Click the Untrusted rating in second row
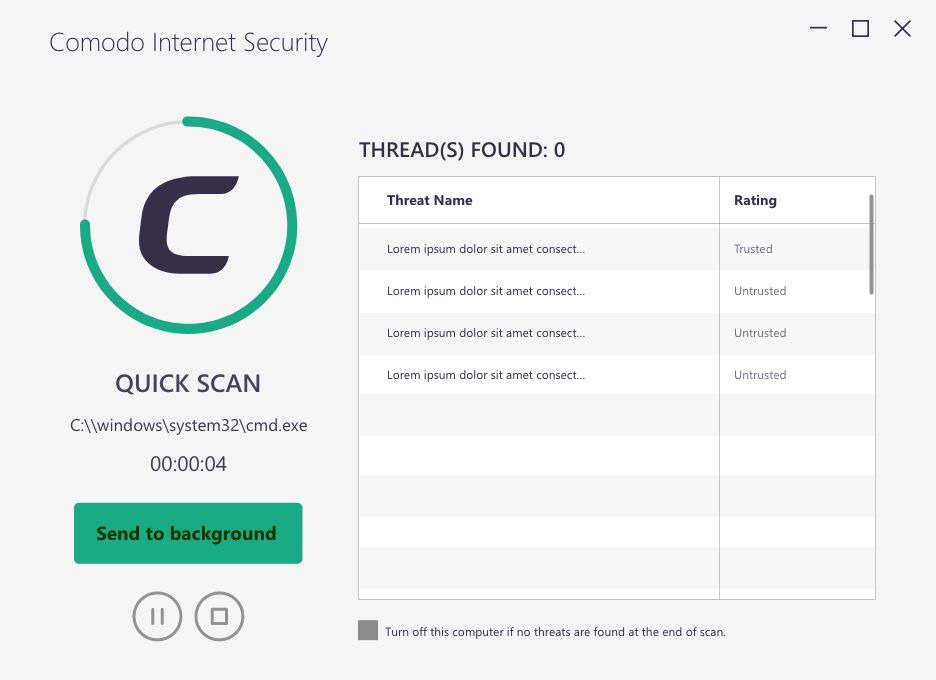Image resolution: width=936 pixels, height=680 pixels. [760, 291]
